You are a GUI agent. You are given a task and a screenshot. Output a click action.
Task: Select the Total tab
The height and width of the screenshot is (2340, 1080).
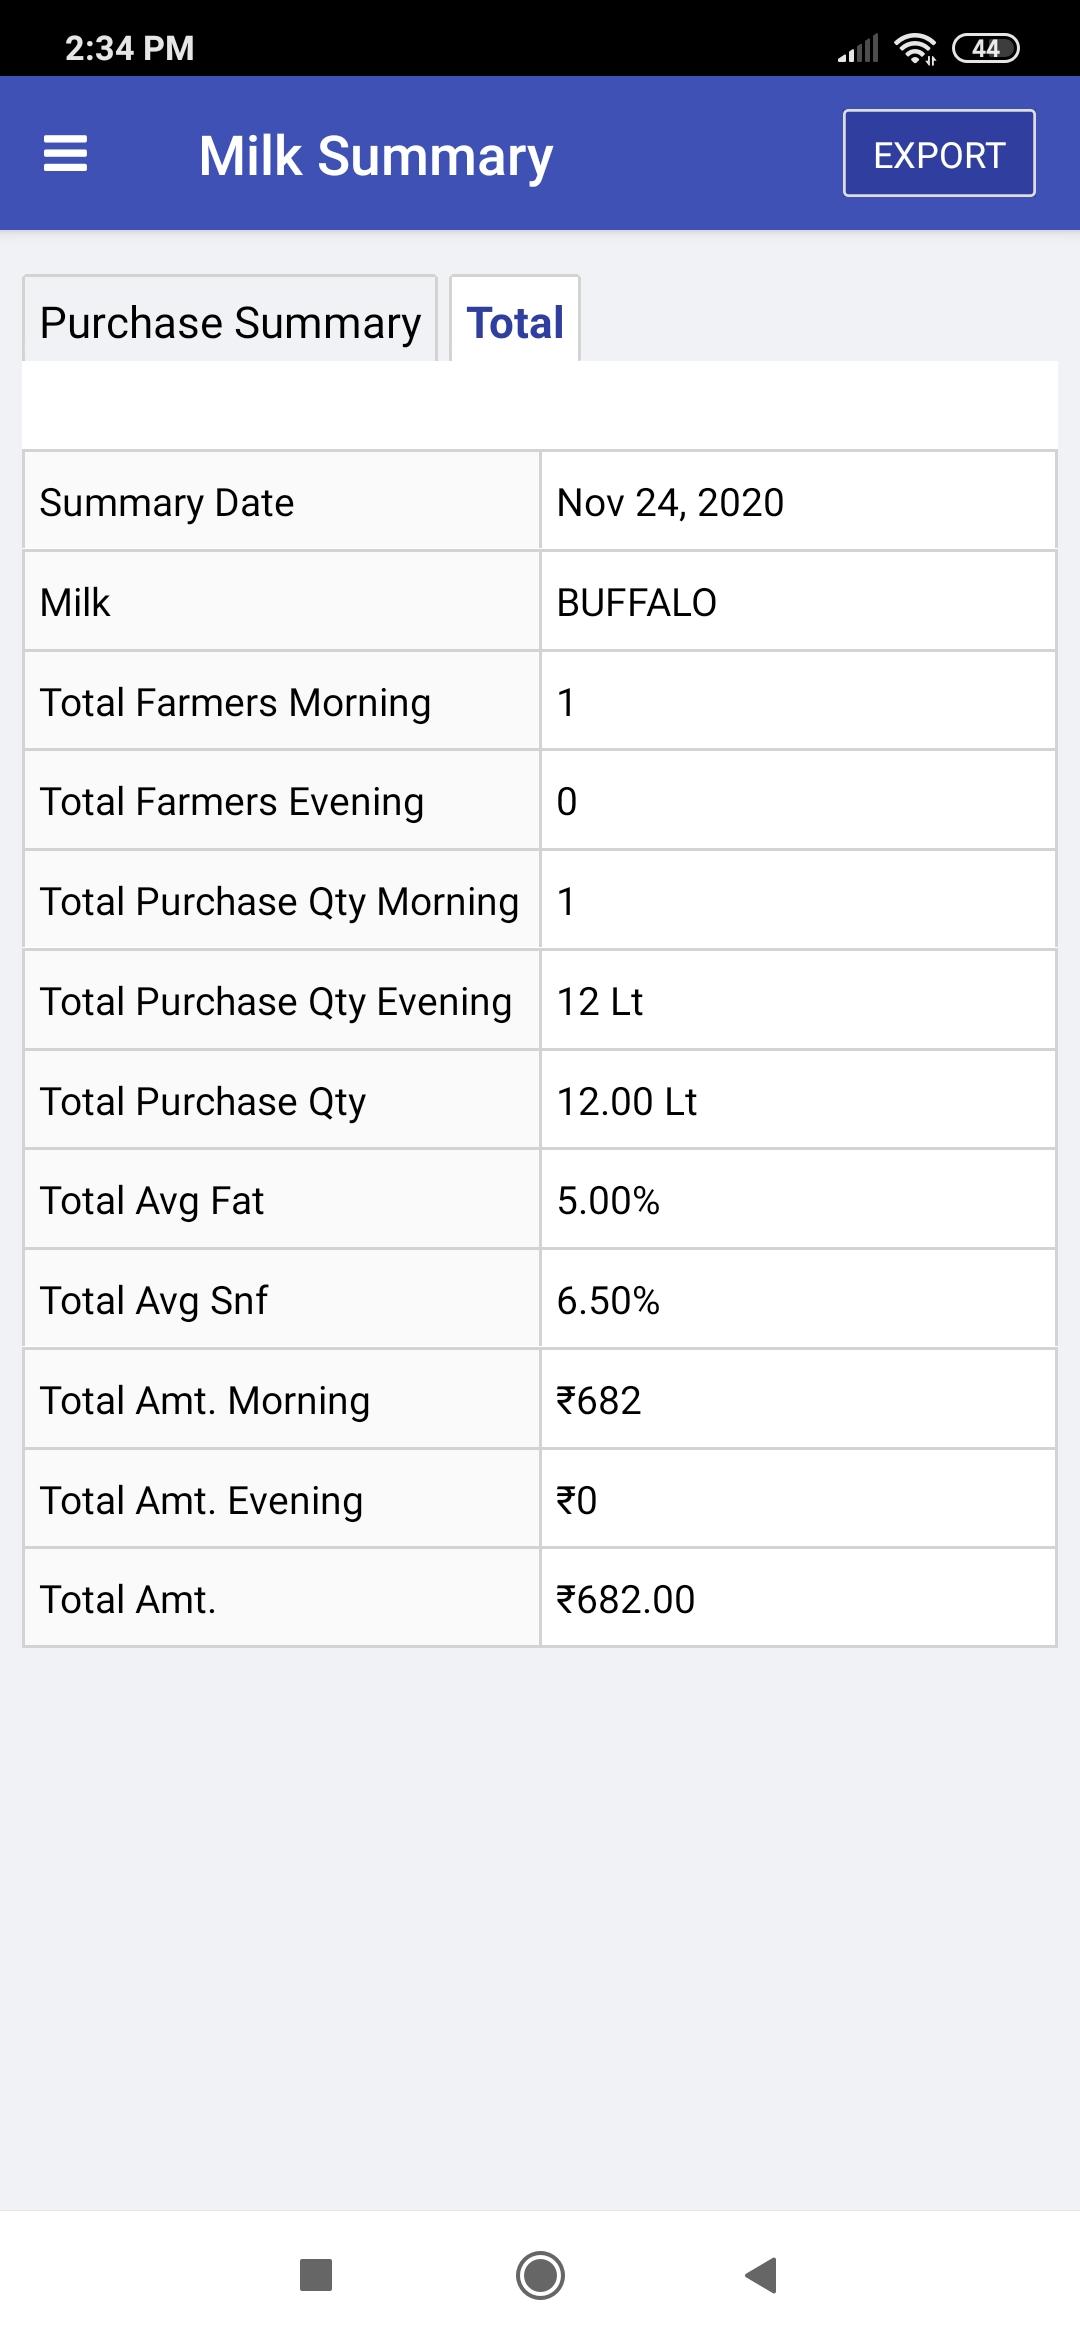[515, 321]
